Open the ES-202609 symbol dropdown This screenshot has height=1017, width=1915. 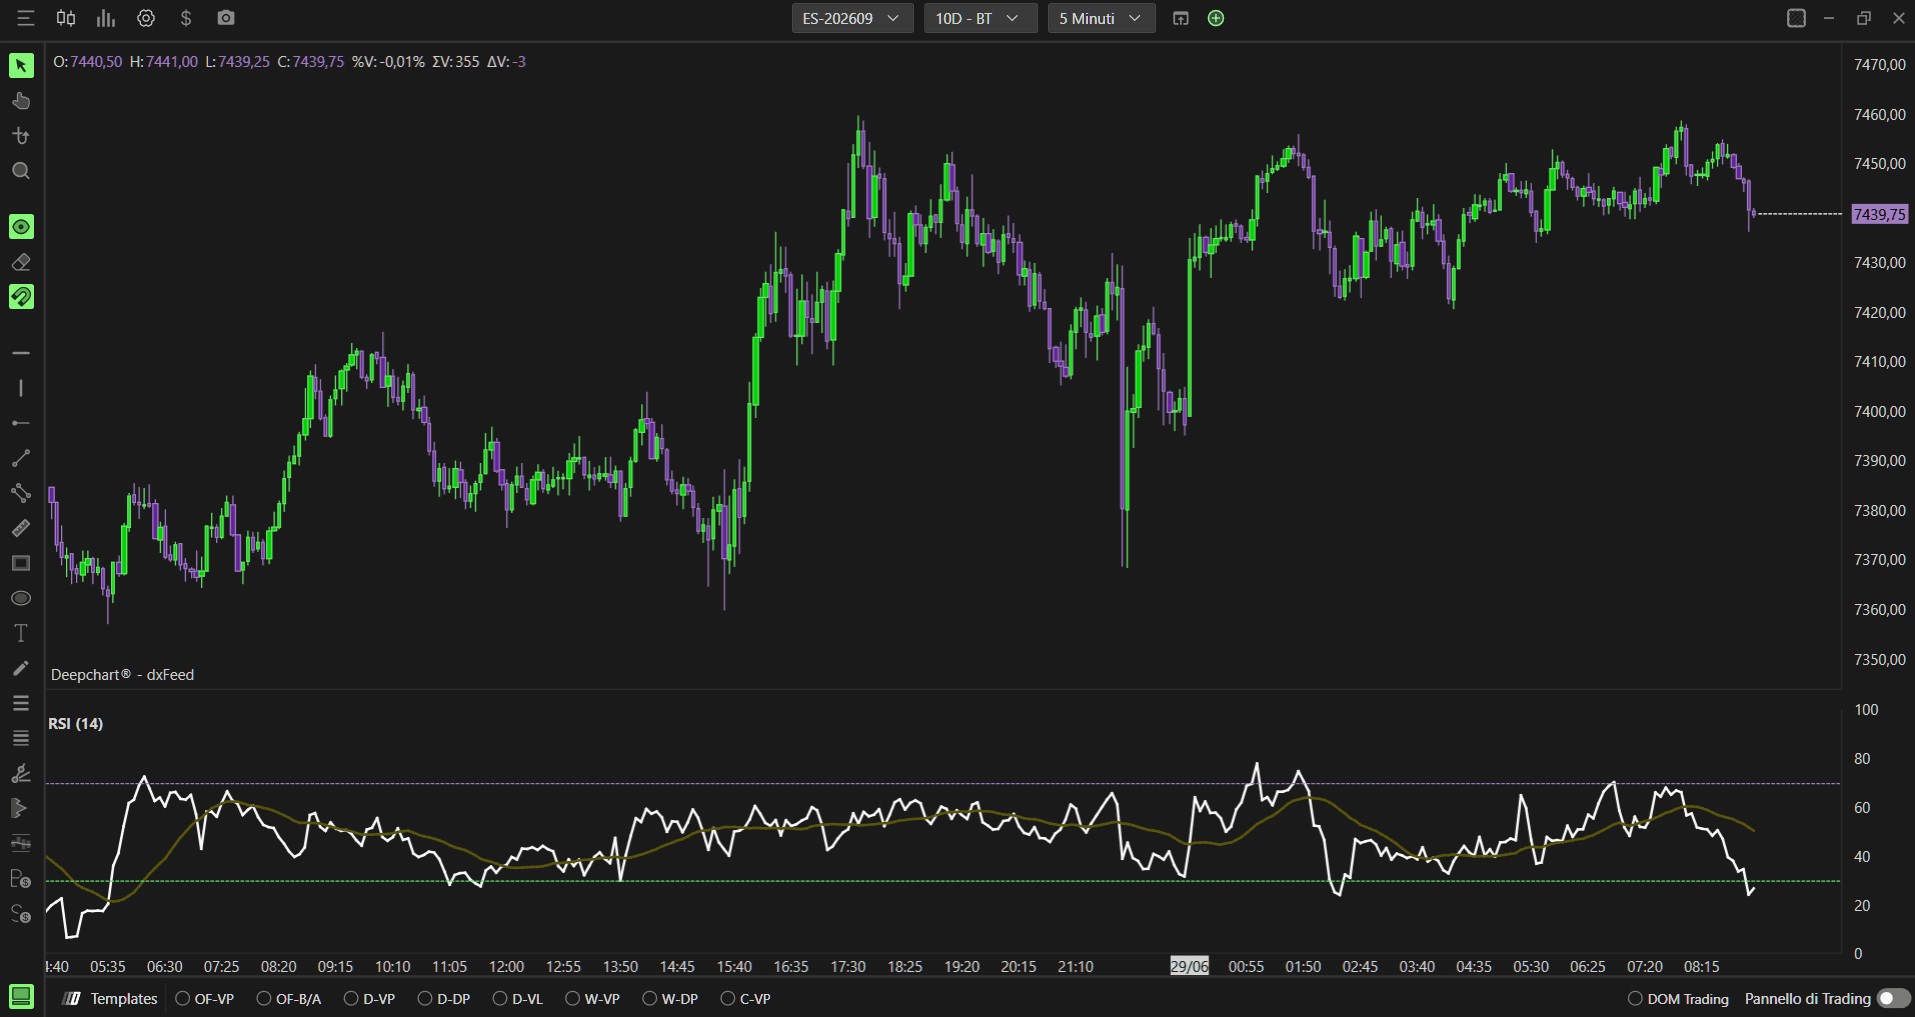(852, 18)
